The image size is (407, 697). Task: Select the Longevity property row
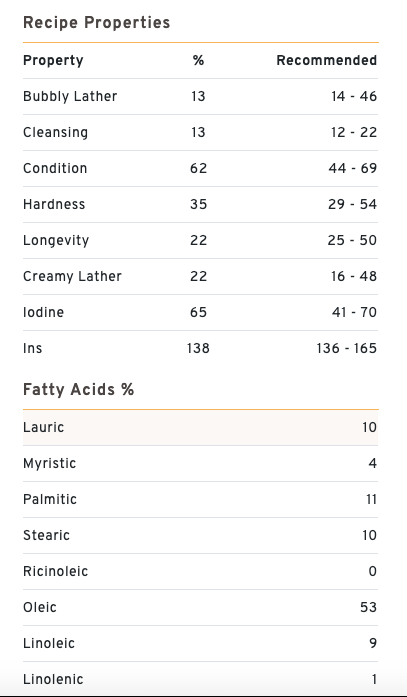click(x=200, y=240)
